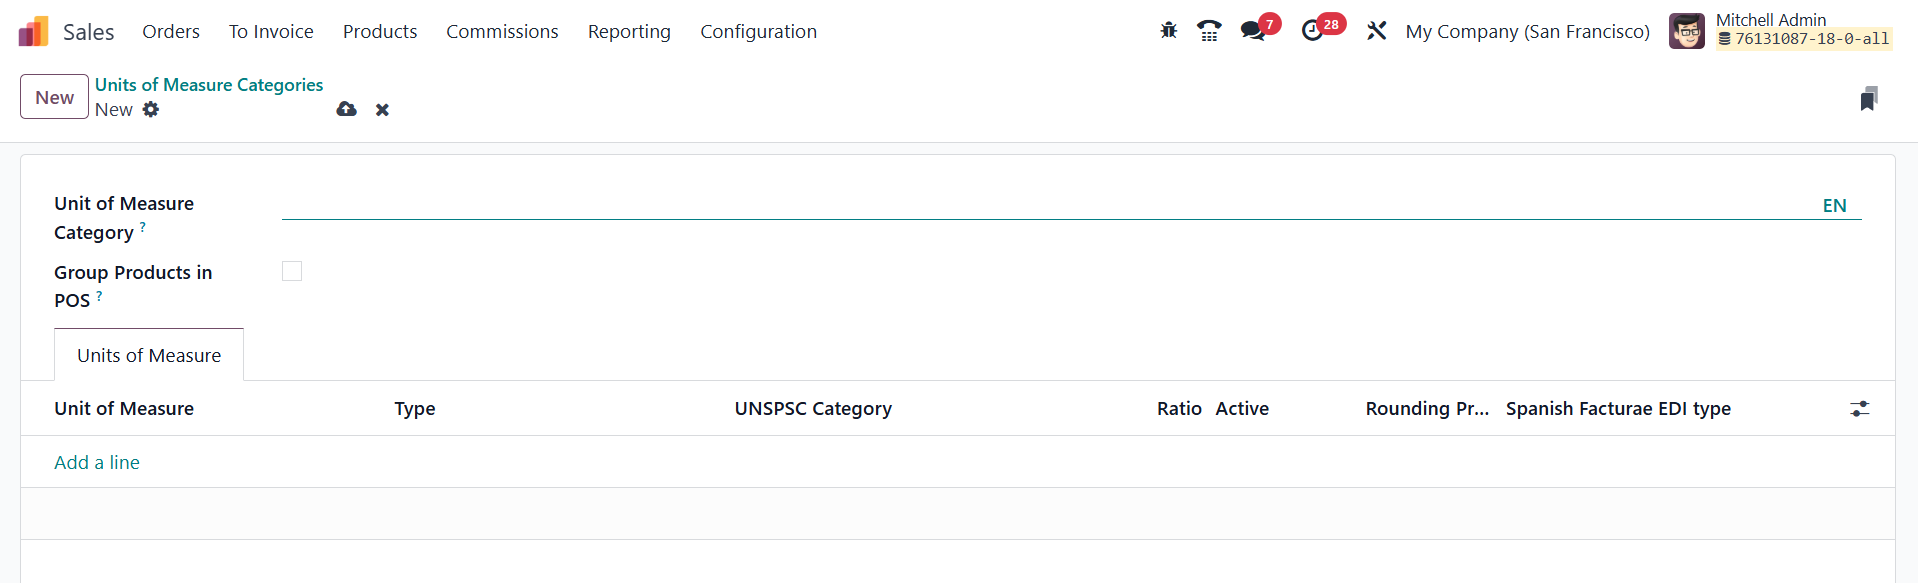Open the debug bug icon menu
The height and width of the screenshot is (583, 1918).
(x=1169, y=31)
